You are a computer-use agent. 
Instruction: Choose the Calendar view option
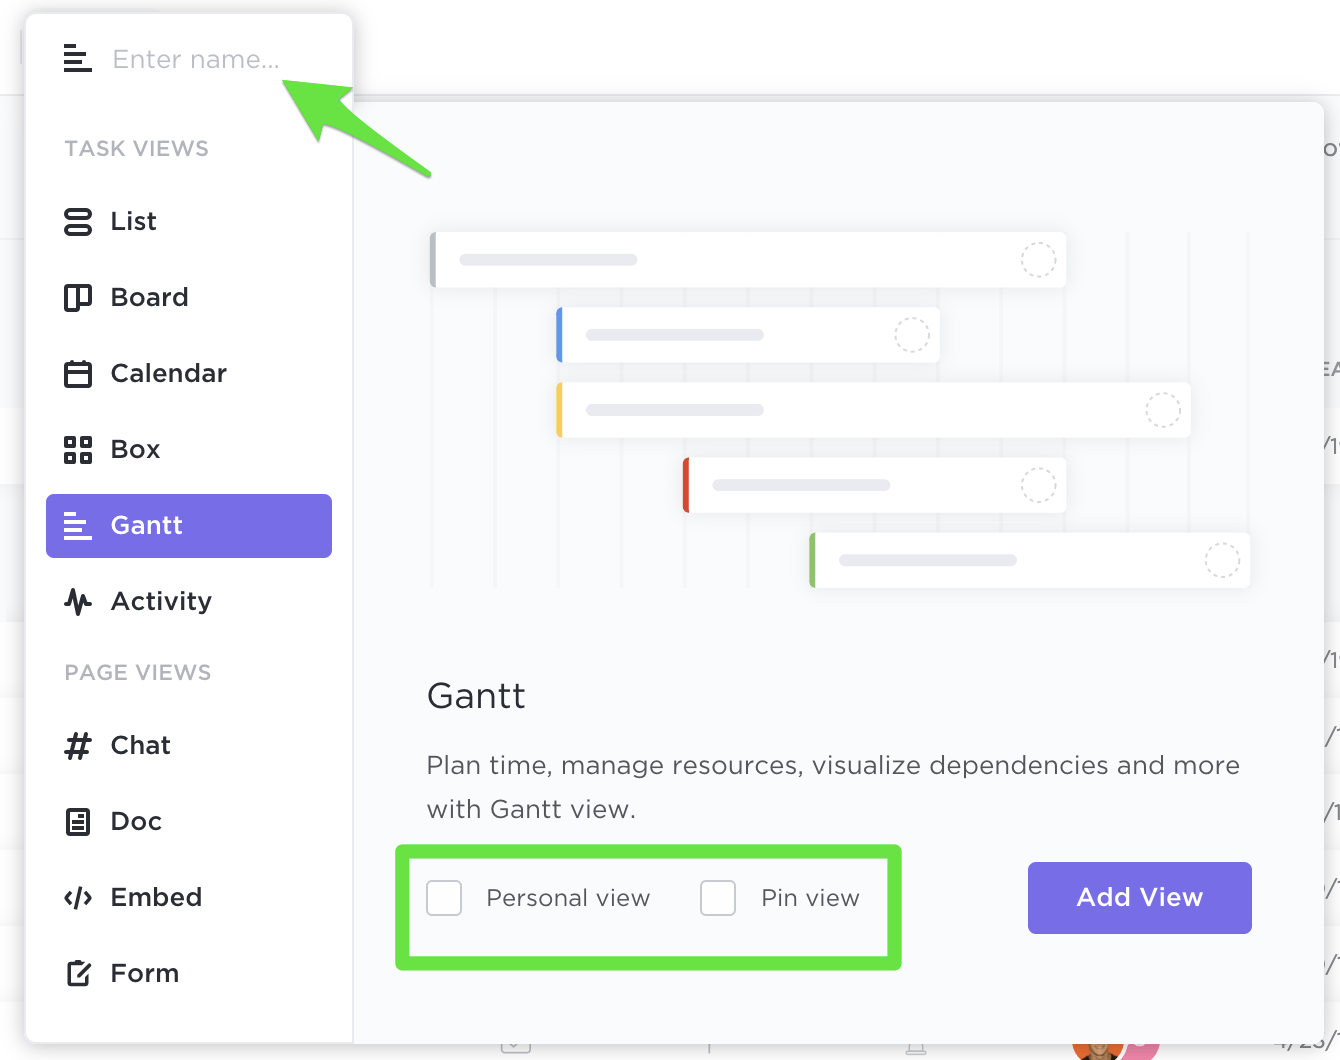pyautogui.click(x=168, y=373)
